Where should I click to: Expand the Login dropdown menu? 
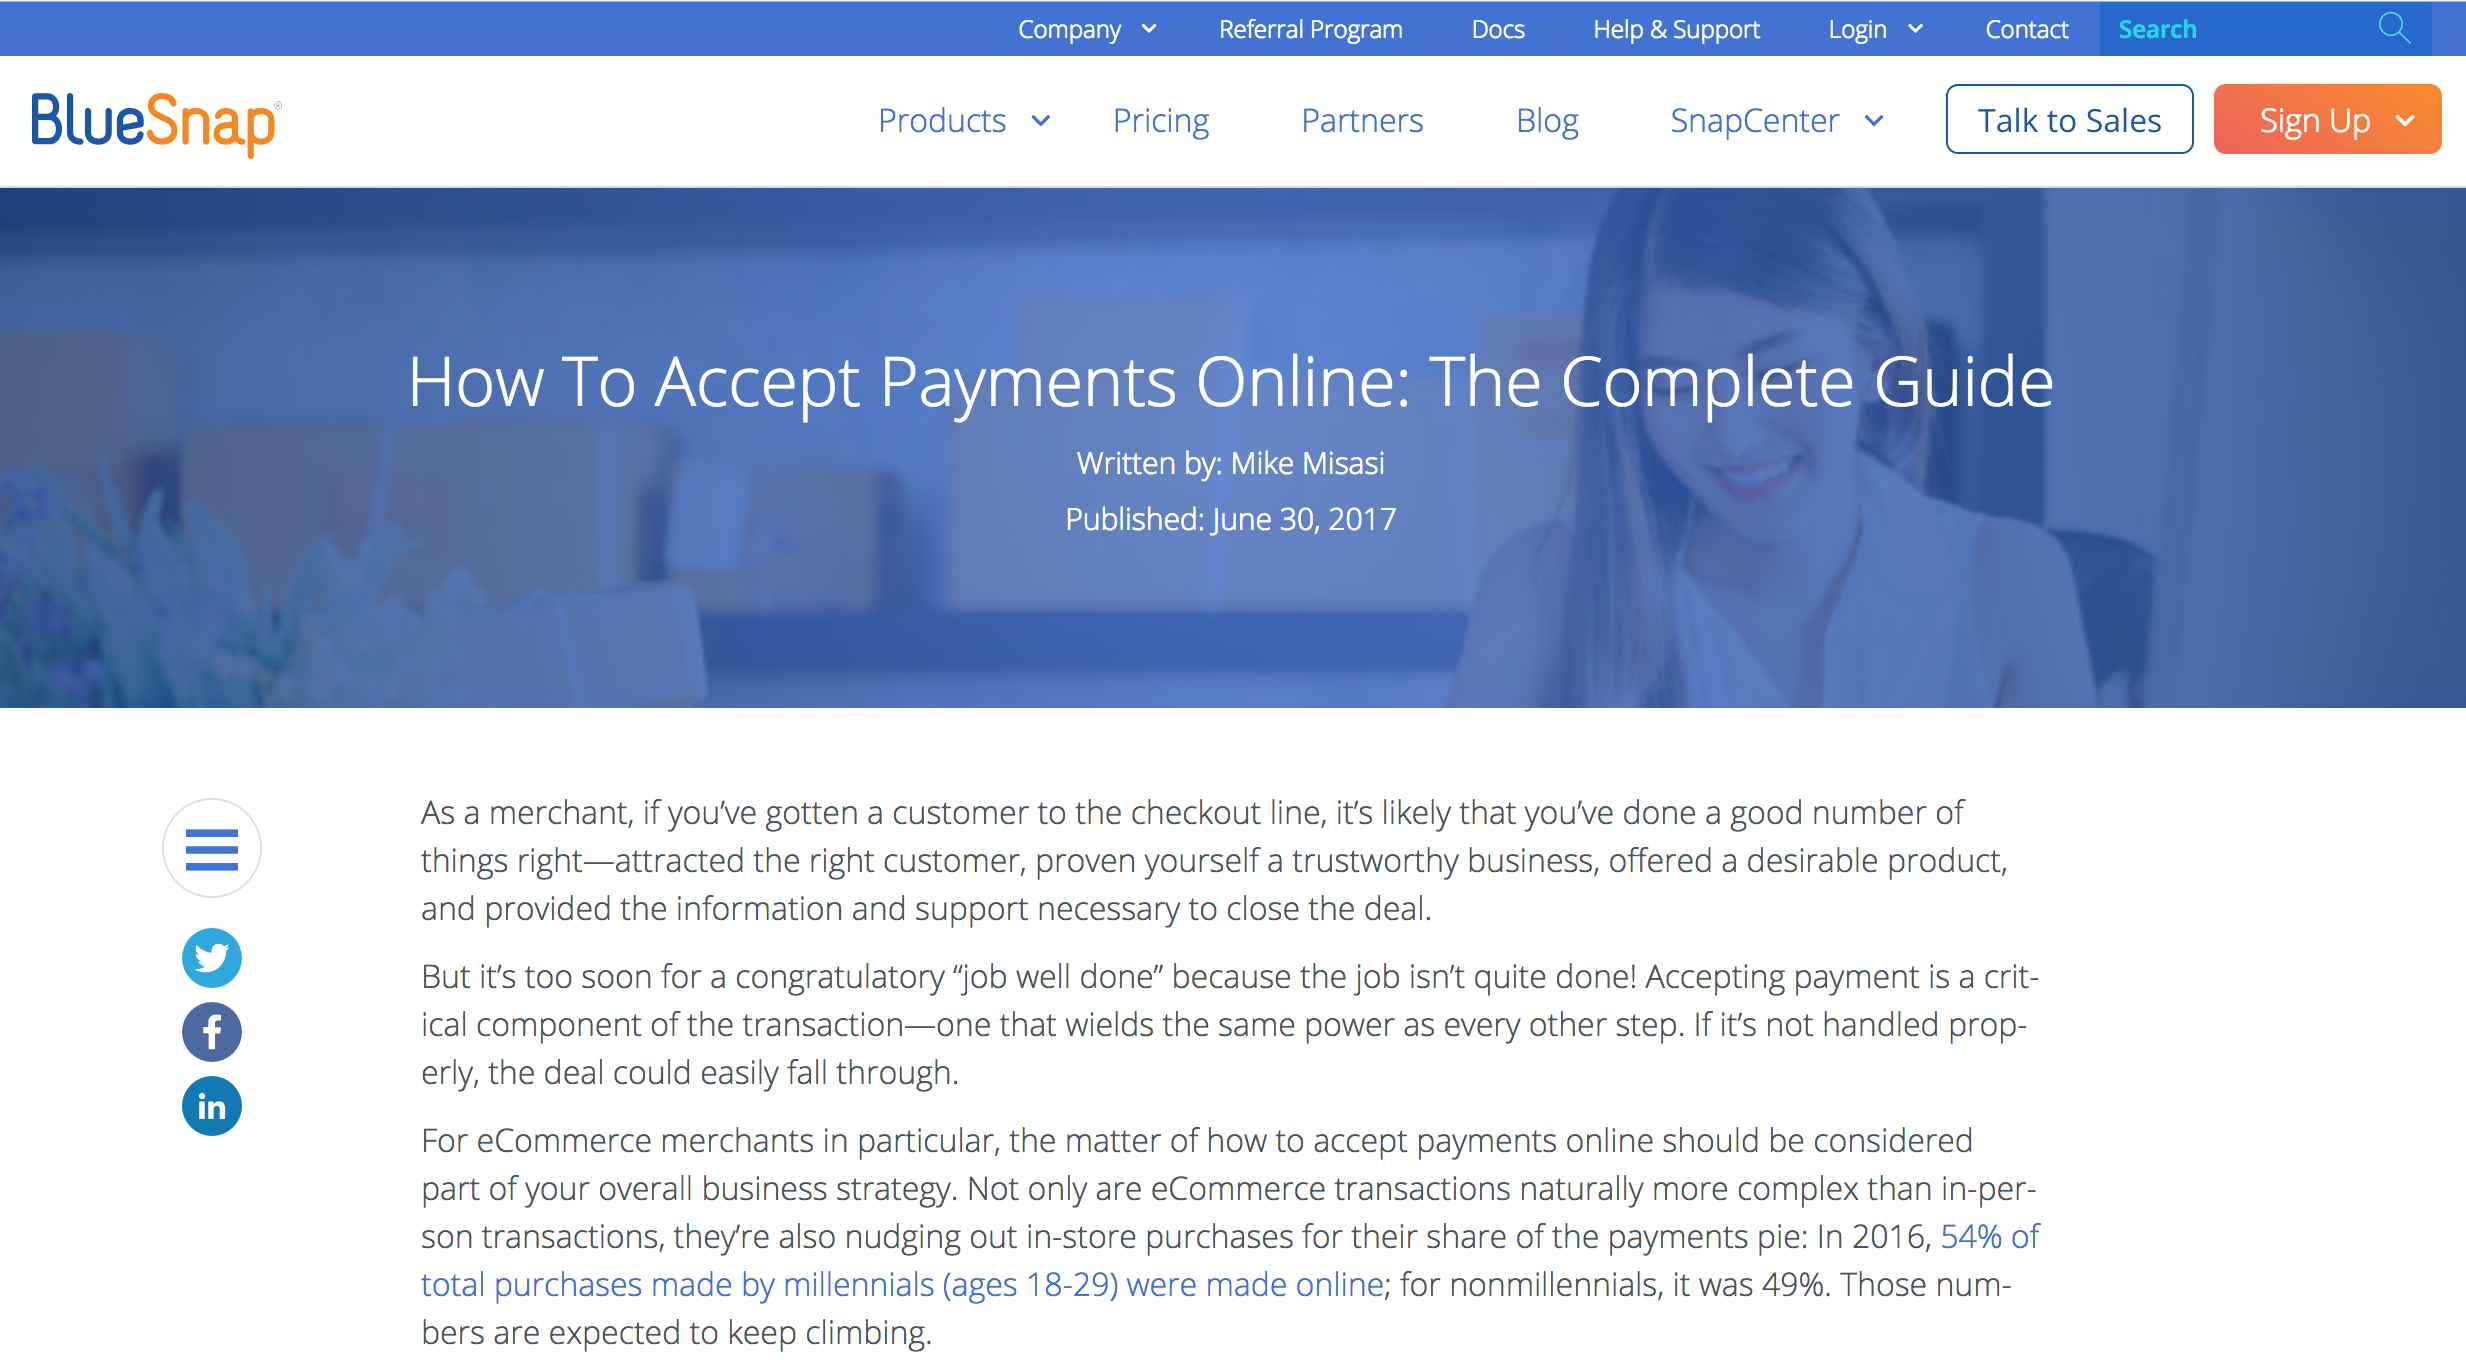[x=1870, y=28]
